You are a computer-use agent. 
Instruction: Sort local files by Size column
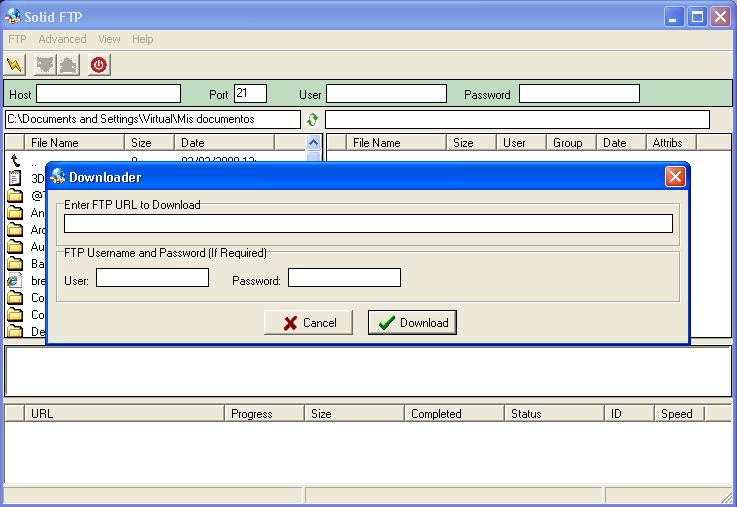pos(149,142)
